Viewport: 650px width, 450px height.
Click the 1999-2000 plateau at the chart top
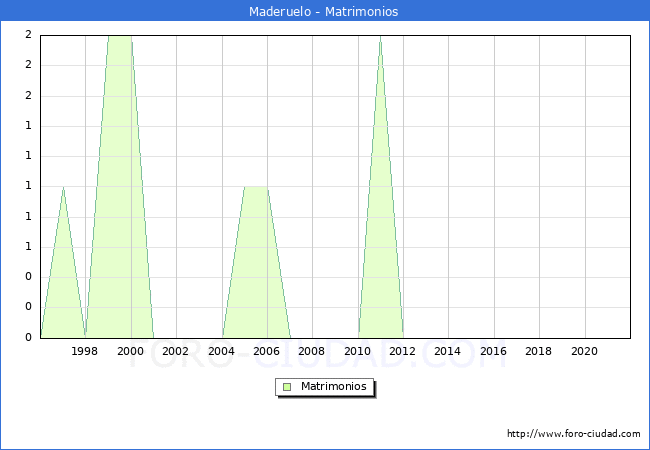120,36
